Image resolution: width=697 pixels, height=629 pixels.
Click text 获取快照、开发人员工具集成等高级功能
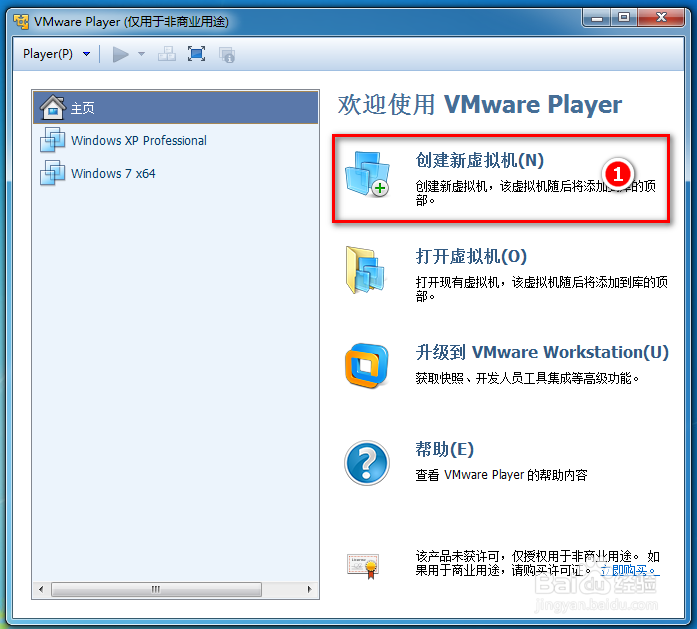coord(527,378)
